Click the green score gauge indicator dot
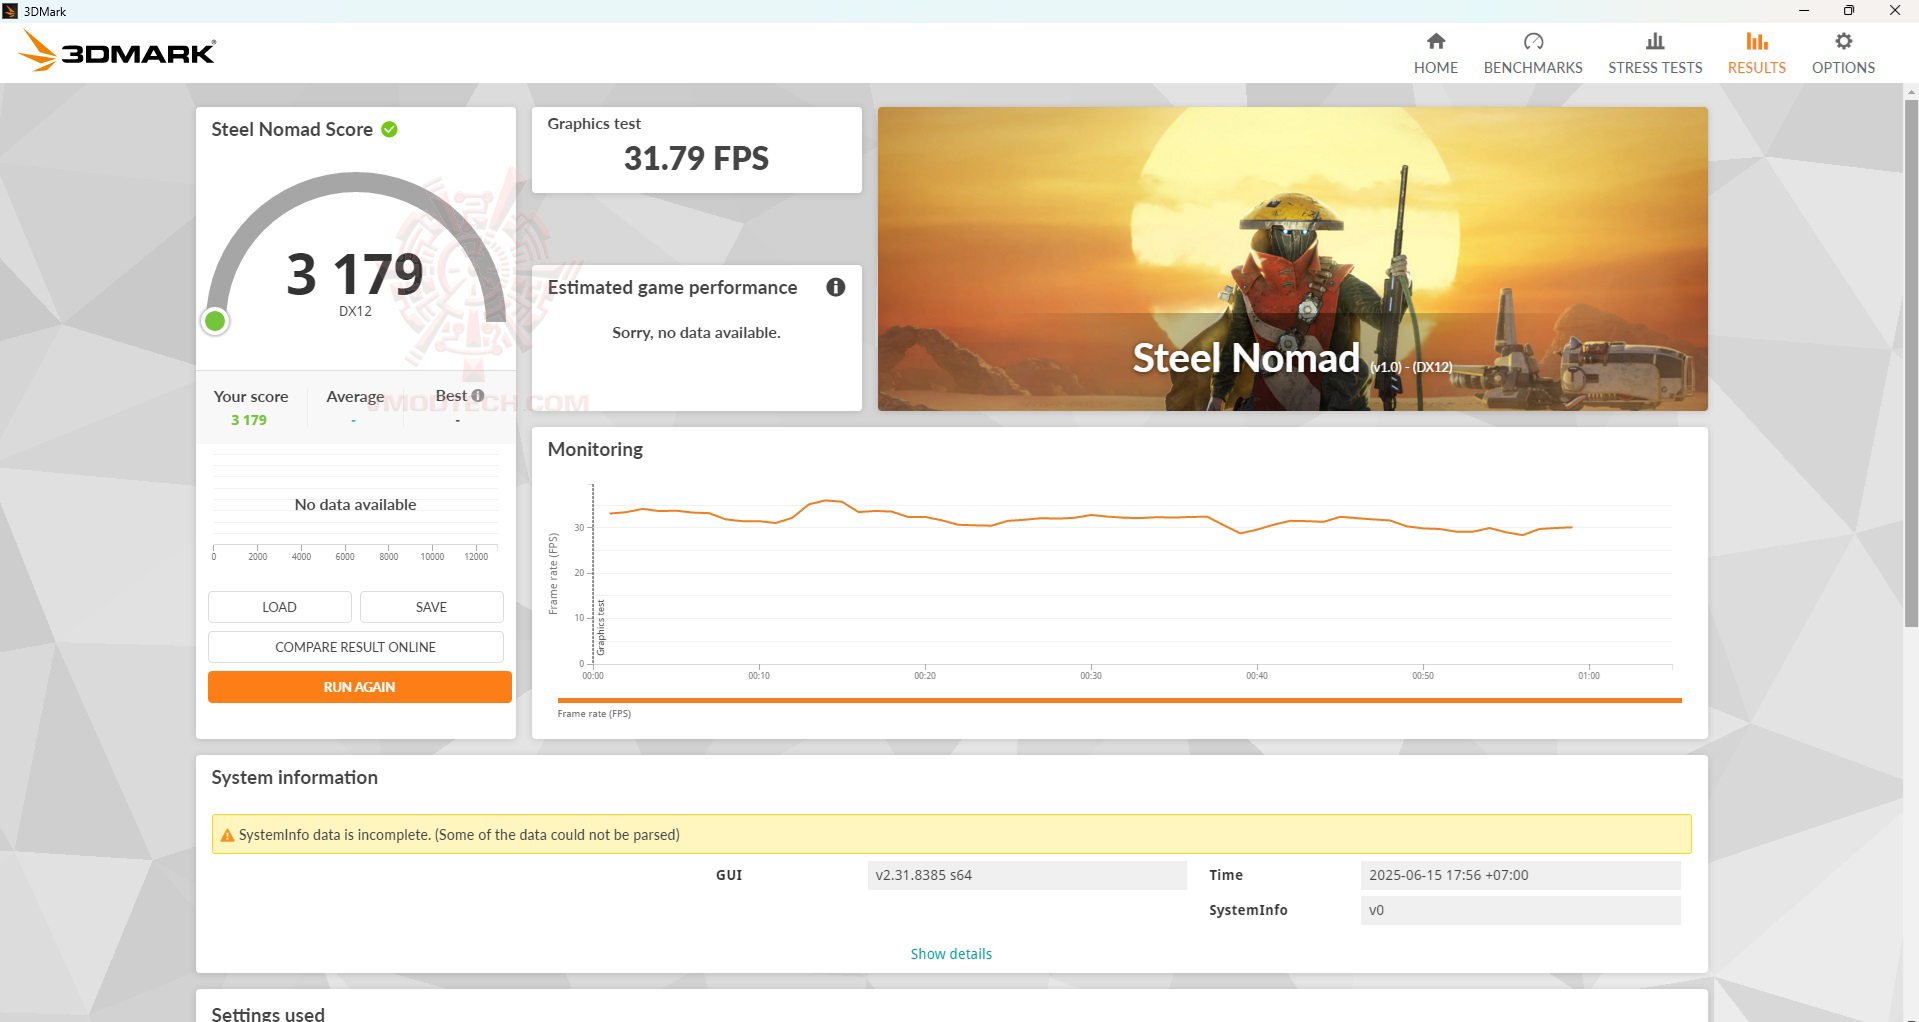 point(215,321)
